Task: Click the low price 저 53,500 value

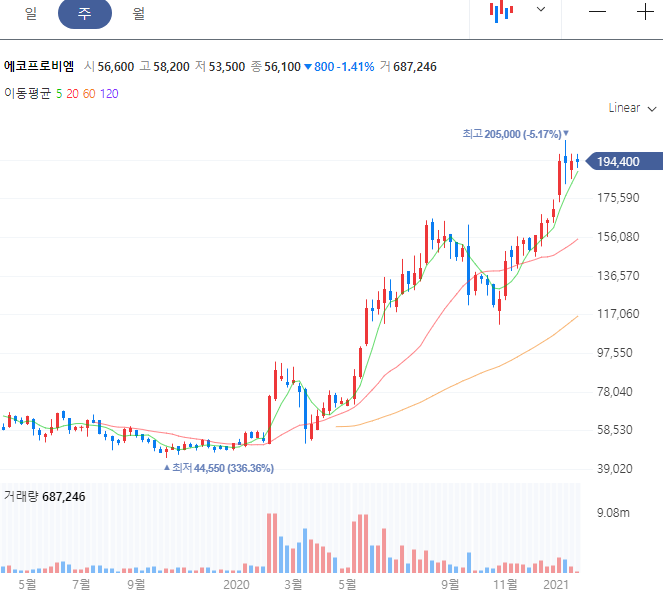Action: pos(220,66)
